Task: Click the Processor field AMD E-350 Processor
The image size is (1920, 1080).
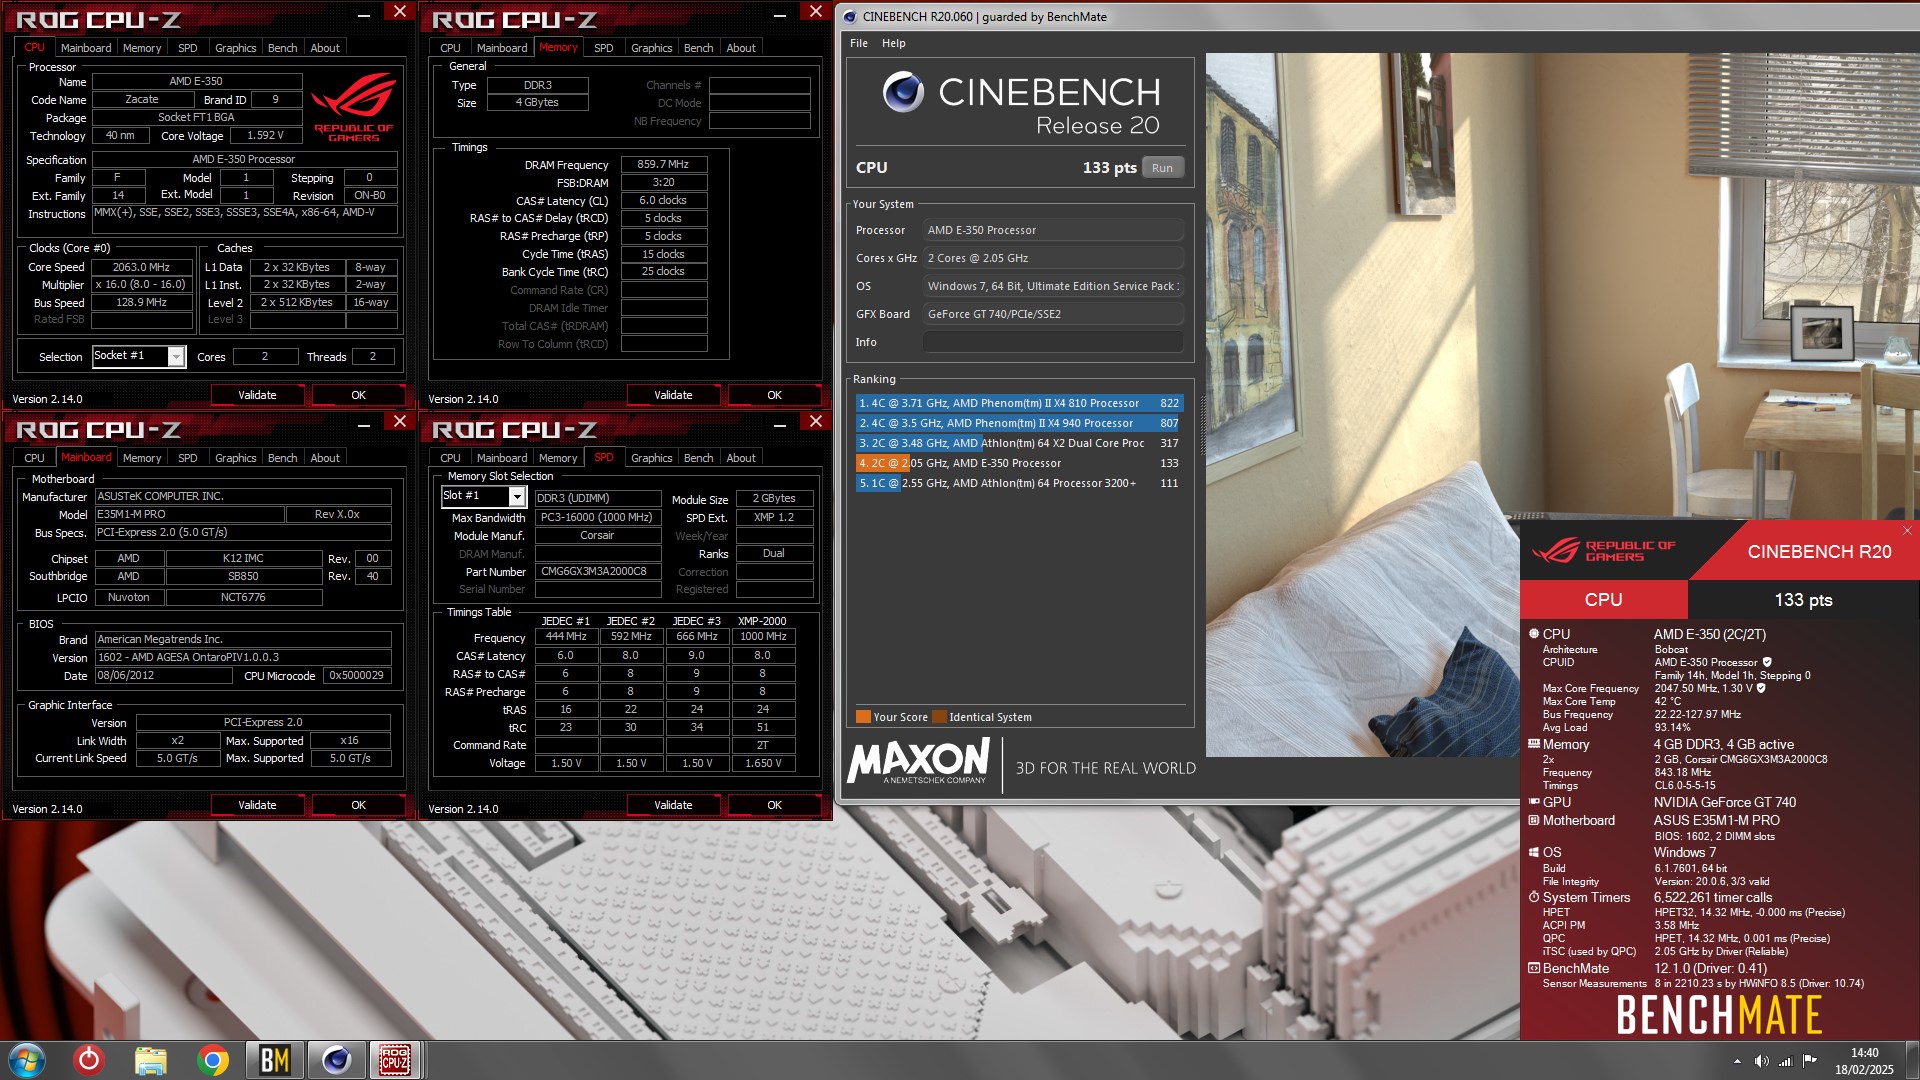Action: pyautogui.click(x=1053, y=230)
